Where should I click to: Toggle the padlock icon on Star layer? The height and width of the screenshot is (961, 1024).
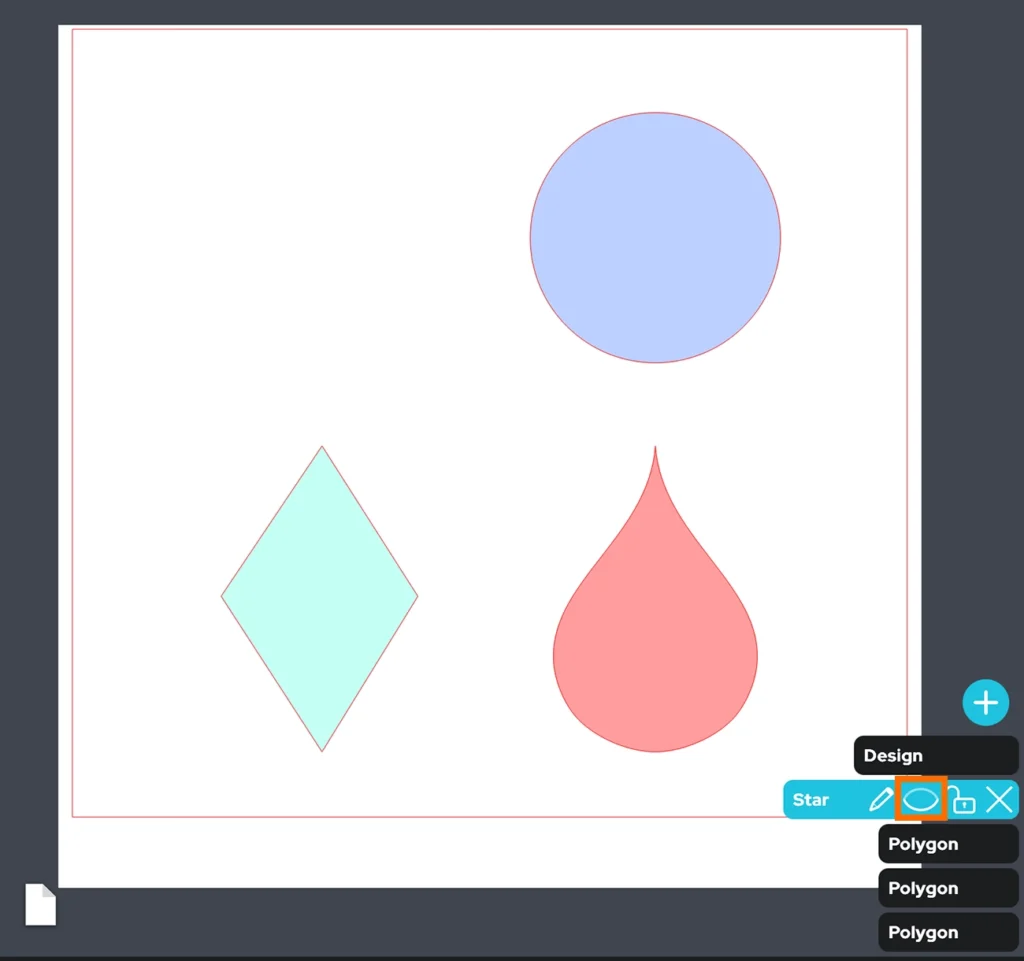pos(962,800)
